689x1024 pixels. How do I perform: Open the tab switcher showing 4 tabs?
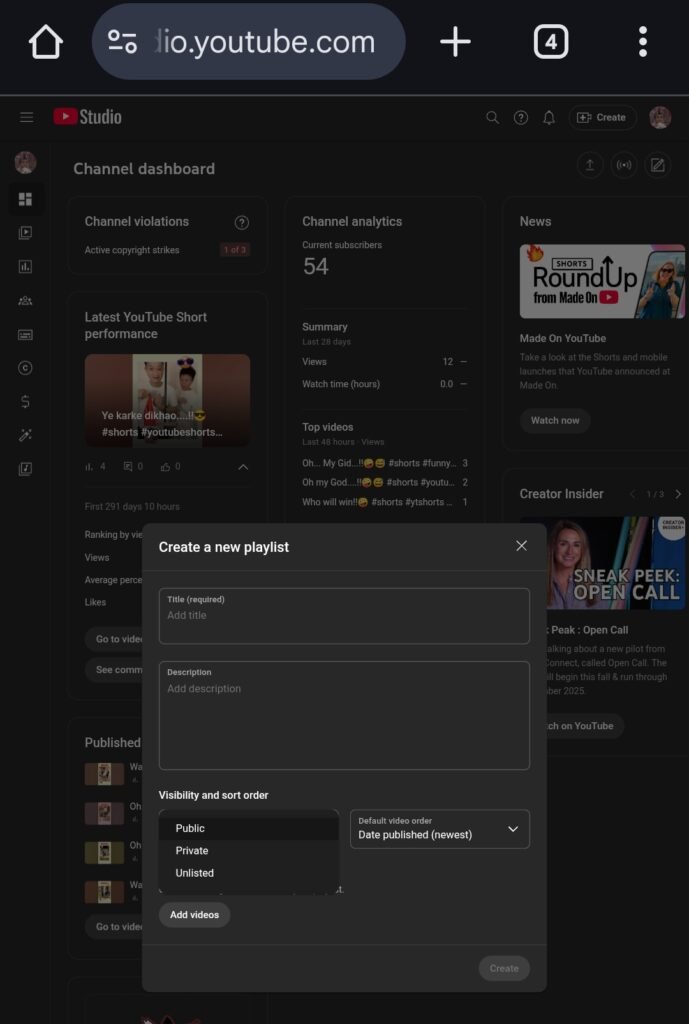click(551, 42)
